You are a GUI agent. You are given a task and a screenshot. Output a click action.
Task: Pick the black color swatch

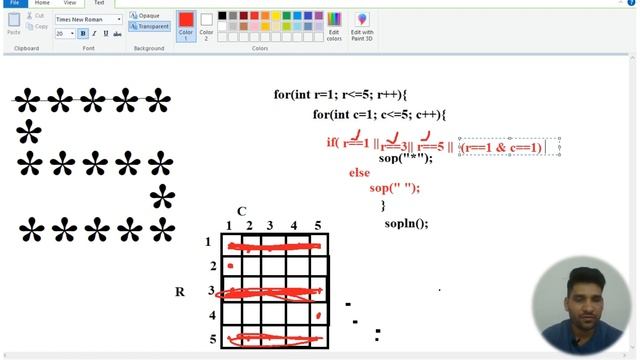(222, 16)
